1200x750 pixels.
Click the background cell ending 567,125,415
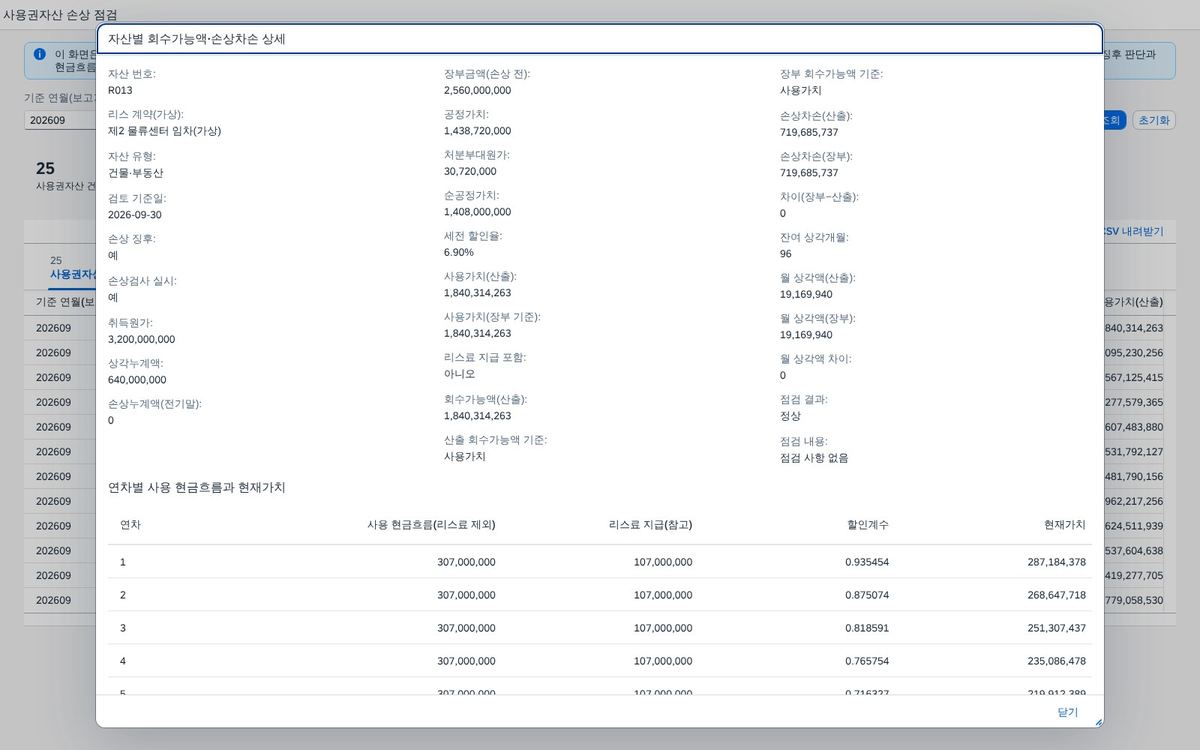1133,377
